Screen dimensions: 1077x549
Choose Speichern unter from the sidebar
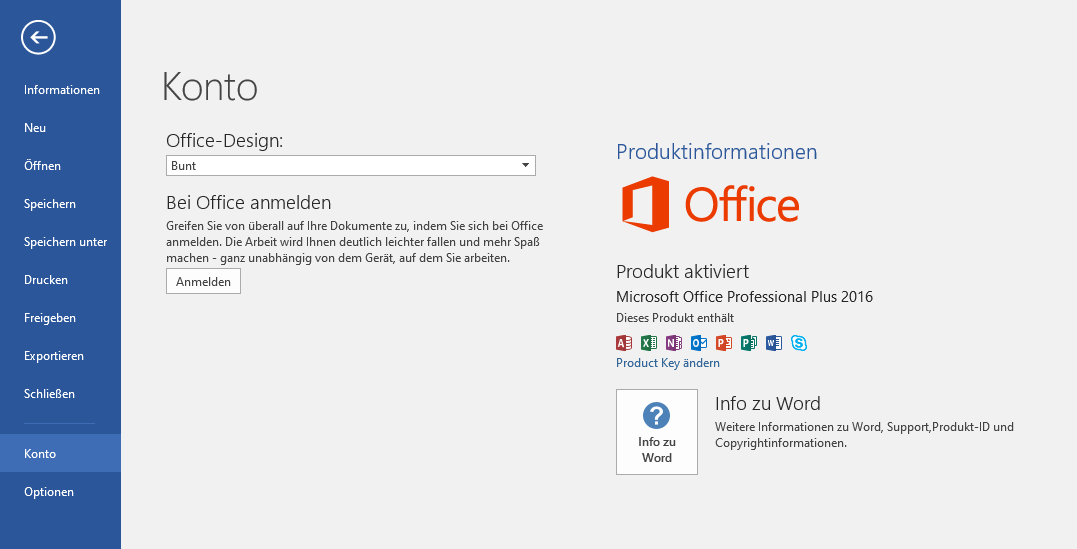click(x=65, y=242)
